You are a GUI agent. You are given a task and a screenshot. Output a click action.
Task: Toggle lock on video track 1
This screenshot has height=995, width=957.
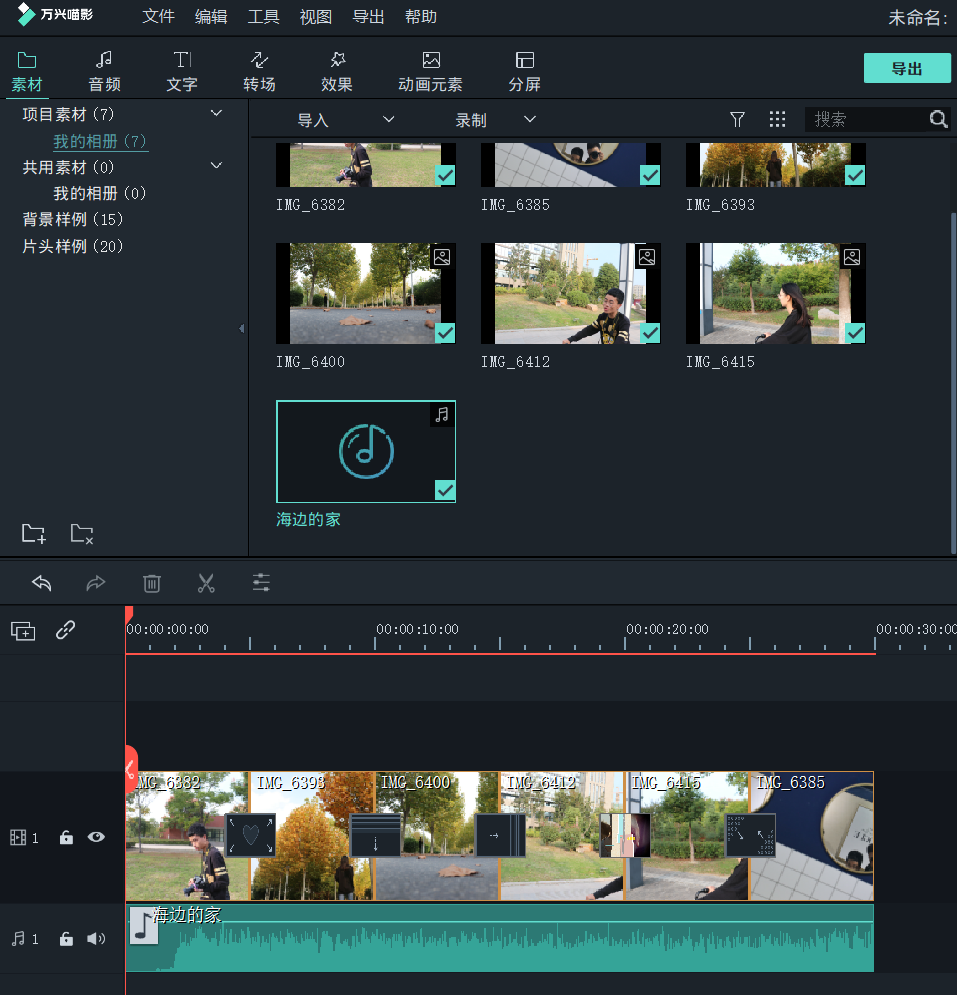pyautogui.click(x=66, y=838)
